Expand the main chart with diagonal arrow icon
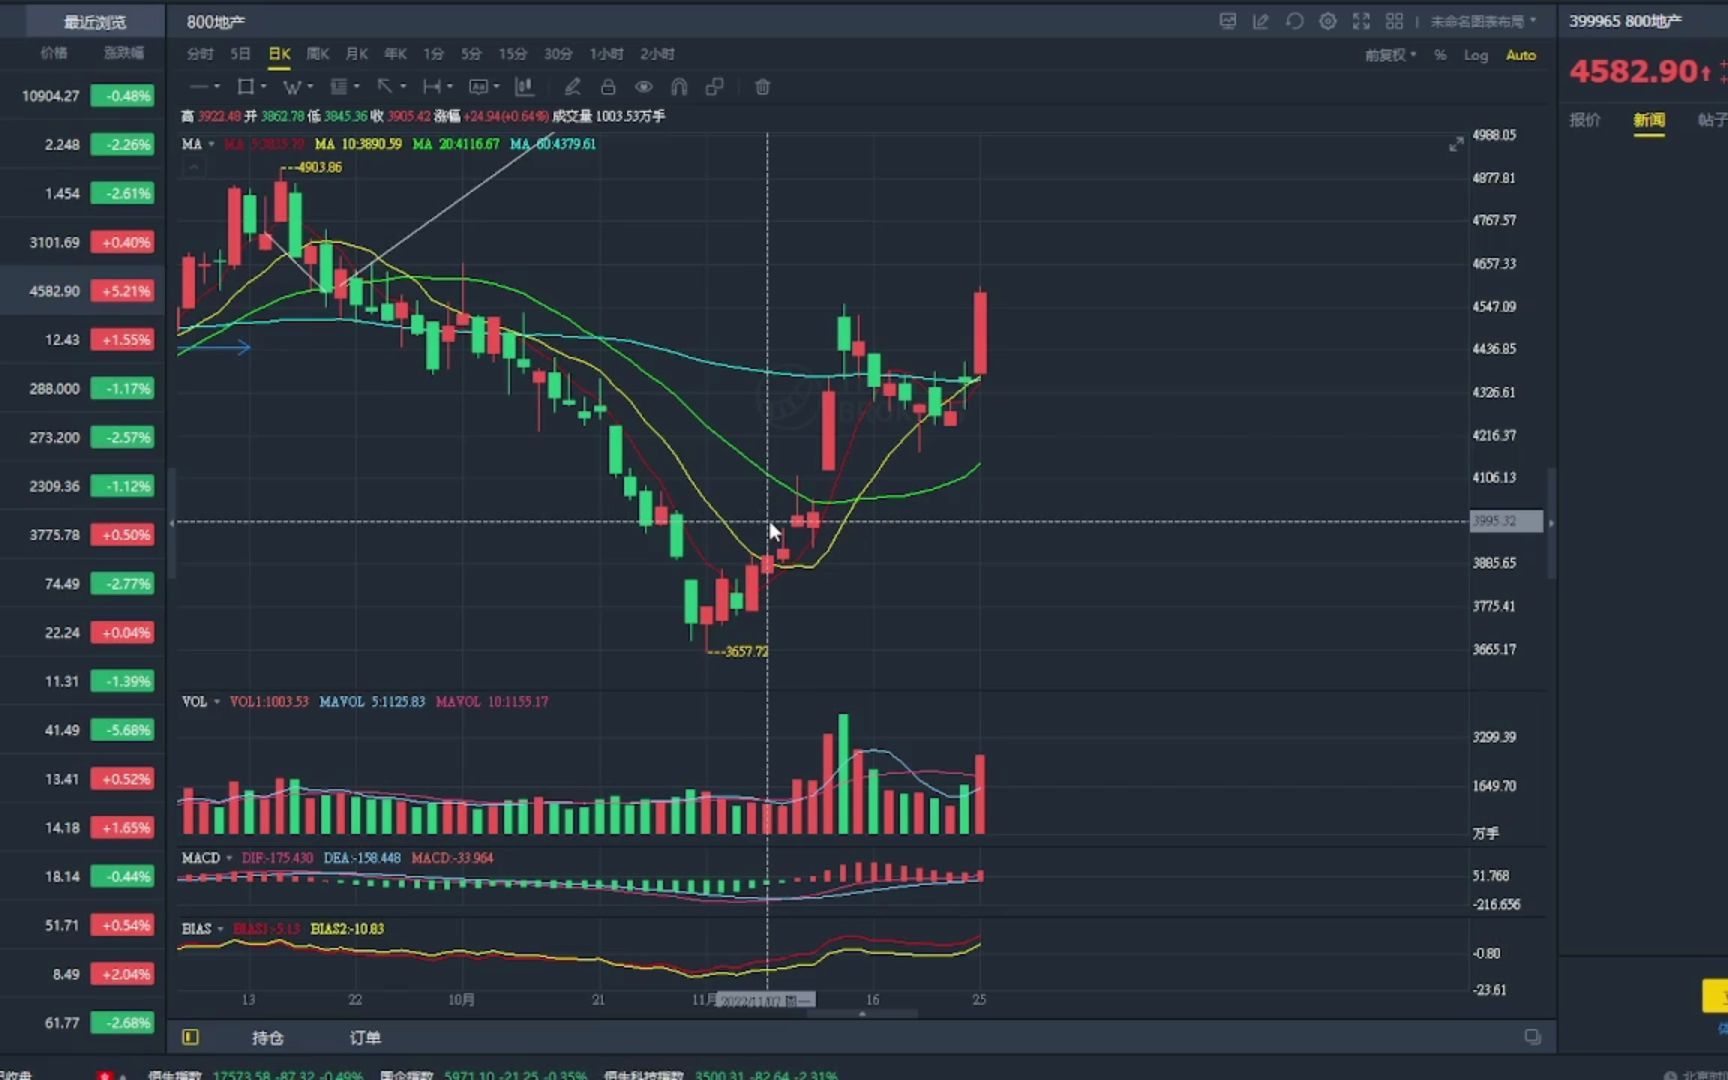The height and width of the screenshot is (1080, 1728). click(1456, 145)
